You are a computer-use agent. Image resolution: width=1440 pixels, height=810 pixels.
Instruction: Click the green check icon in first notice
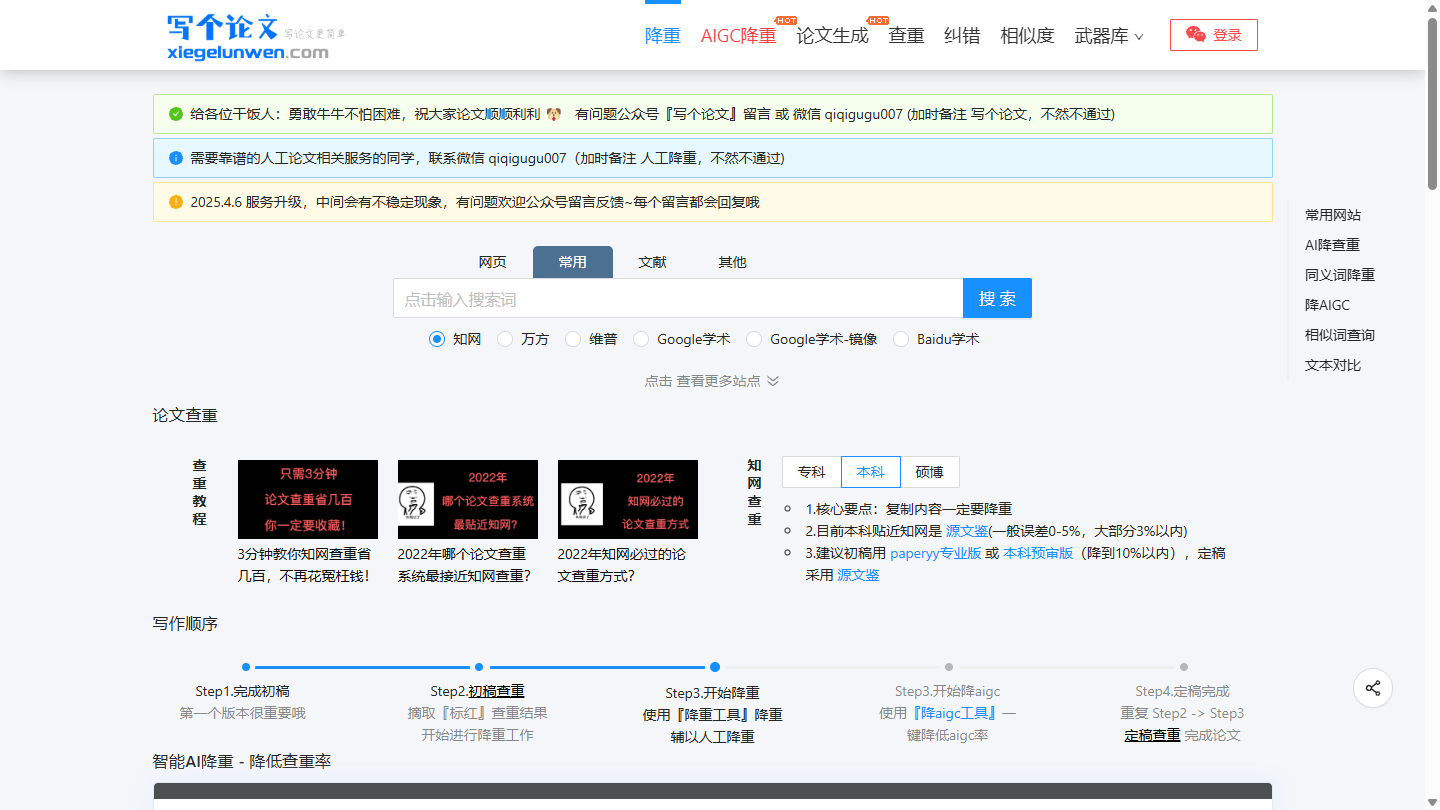[x=176, y=114]
